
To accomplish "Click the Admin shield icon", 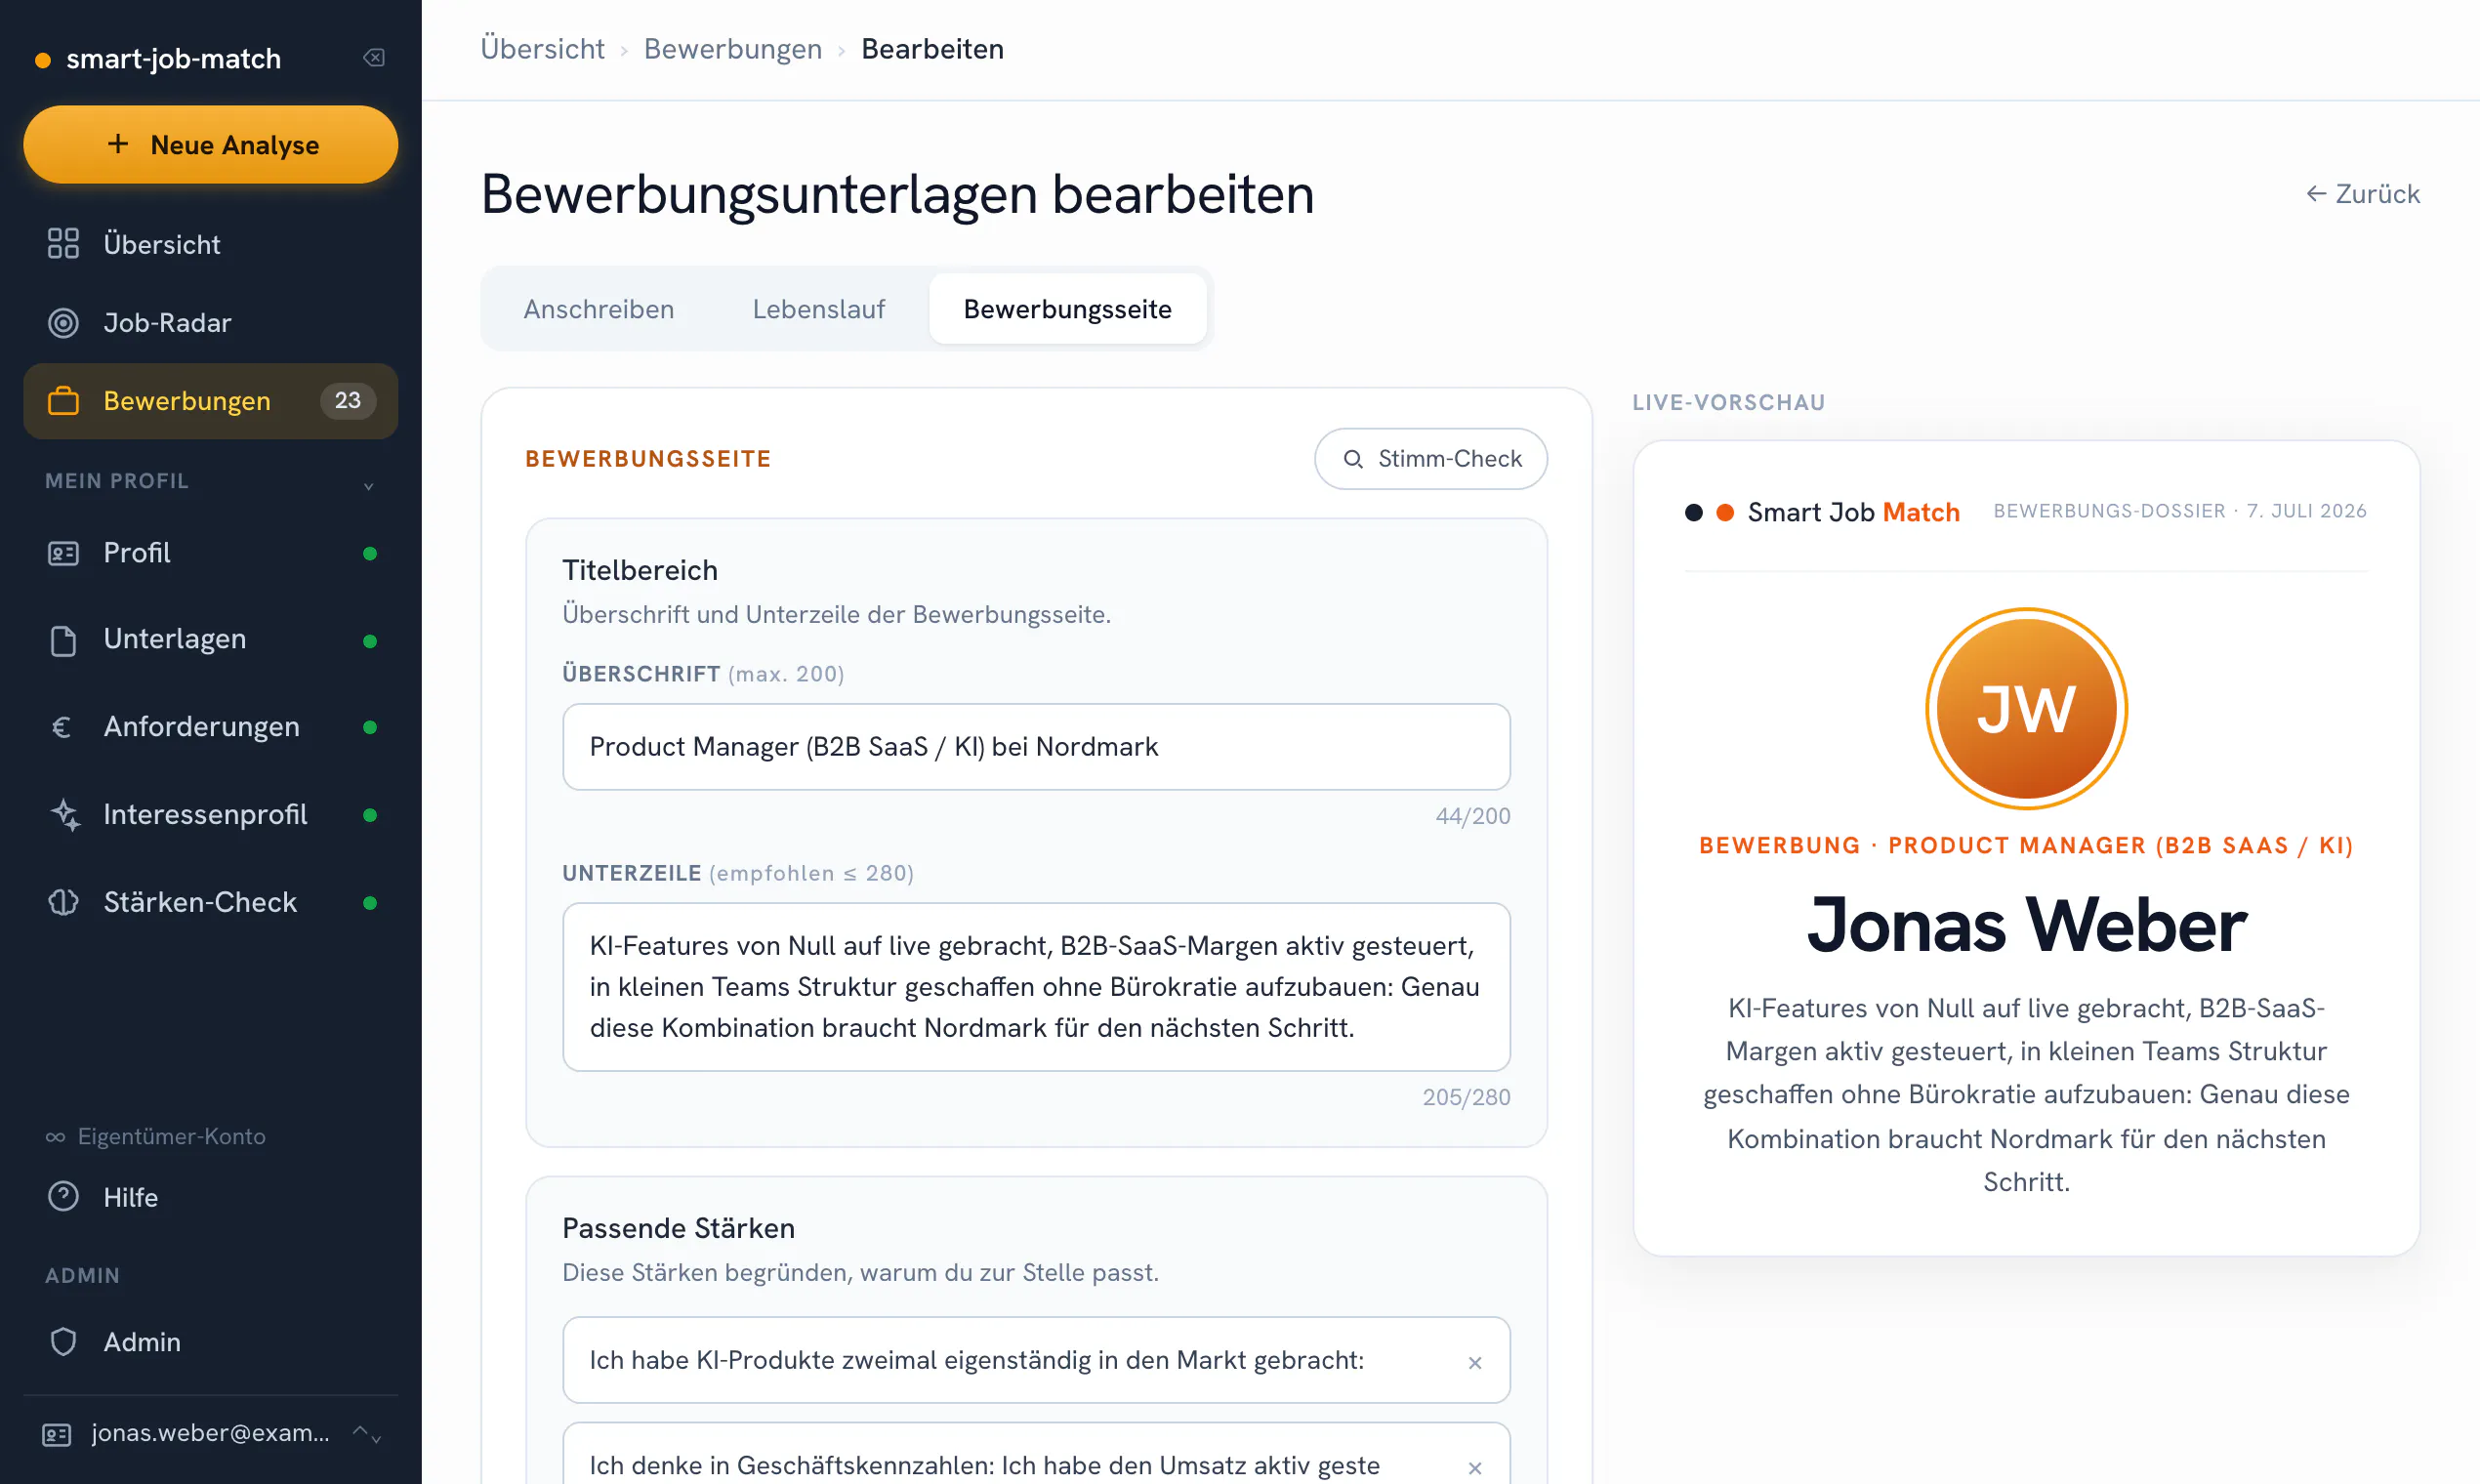I will click(63, 1342).
